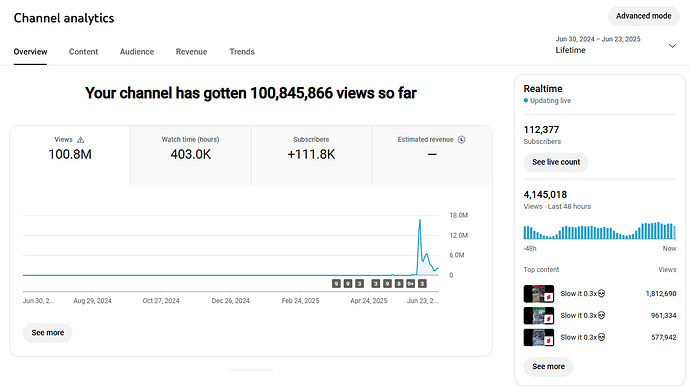Click the warning triangle icon beside Views

coord(81,140)
